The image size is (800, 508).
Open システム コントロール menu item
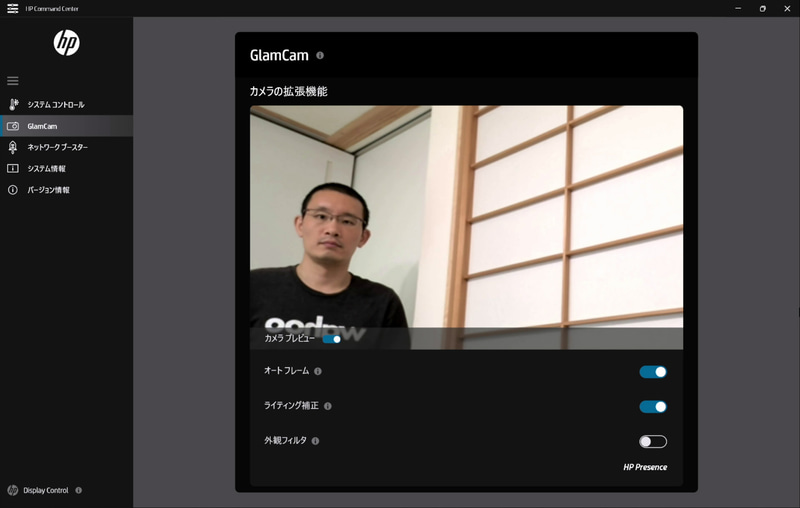click(66, 105)
